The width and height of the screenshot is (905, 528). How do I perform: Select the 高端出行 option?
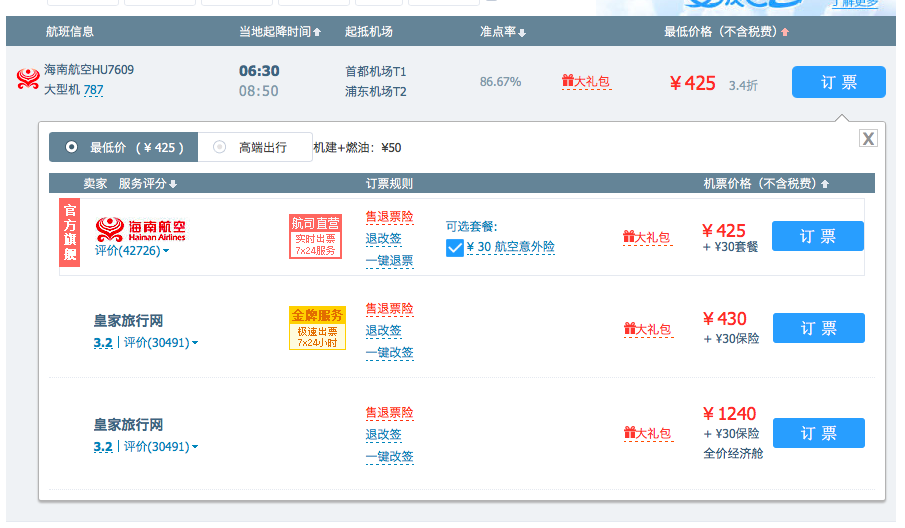(255, 147)
